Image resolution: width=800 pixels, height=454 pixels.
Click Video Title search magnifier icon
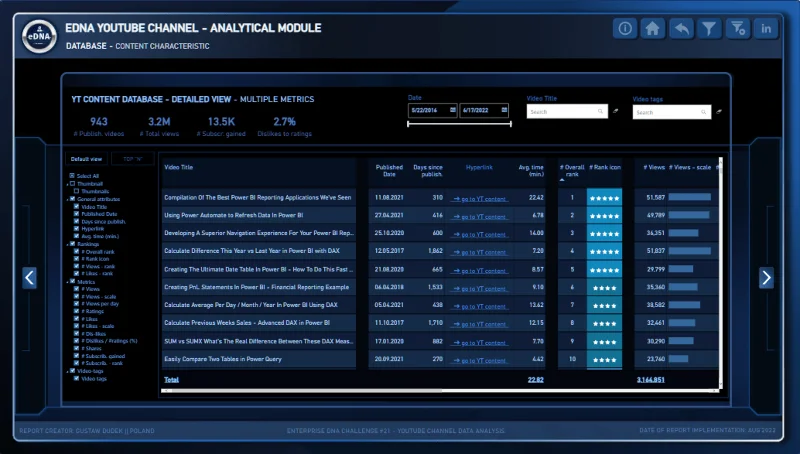pyautogui.click(x=601, y=111)
